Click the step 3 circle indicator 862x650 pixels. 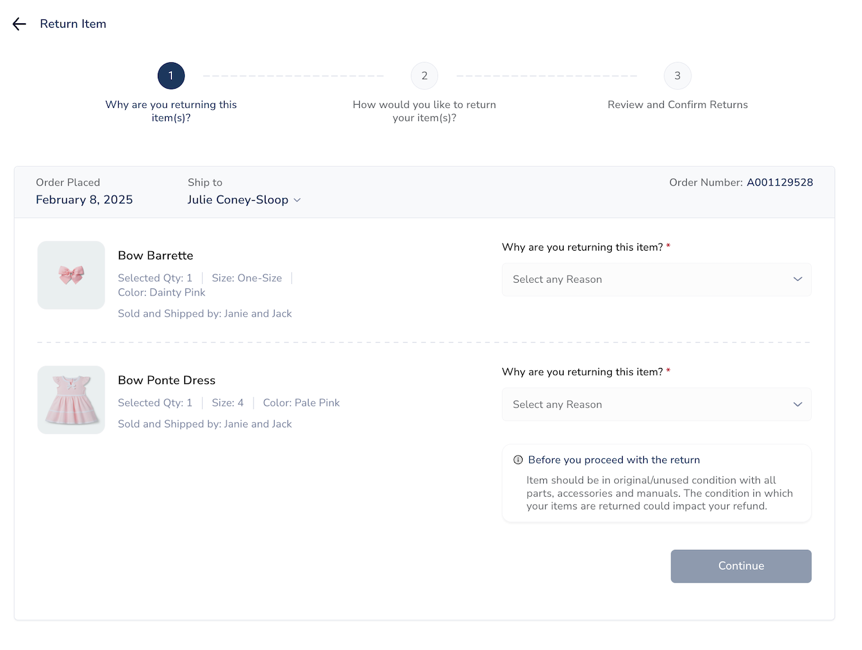(677, 76)
